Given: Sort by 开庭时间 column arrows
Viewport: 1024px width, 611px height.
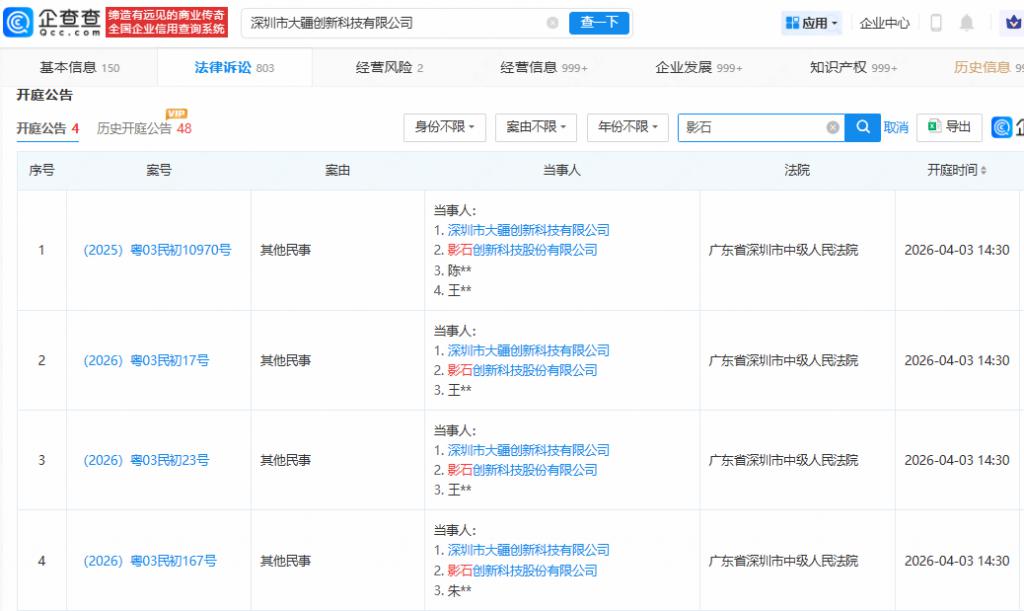Looking at the screenshot, I should (x=983, y=171).
